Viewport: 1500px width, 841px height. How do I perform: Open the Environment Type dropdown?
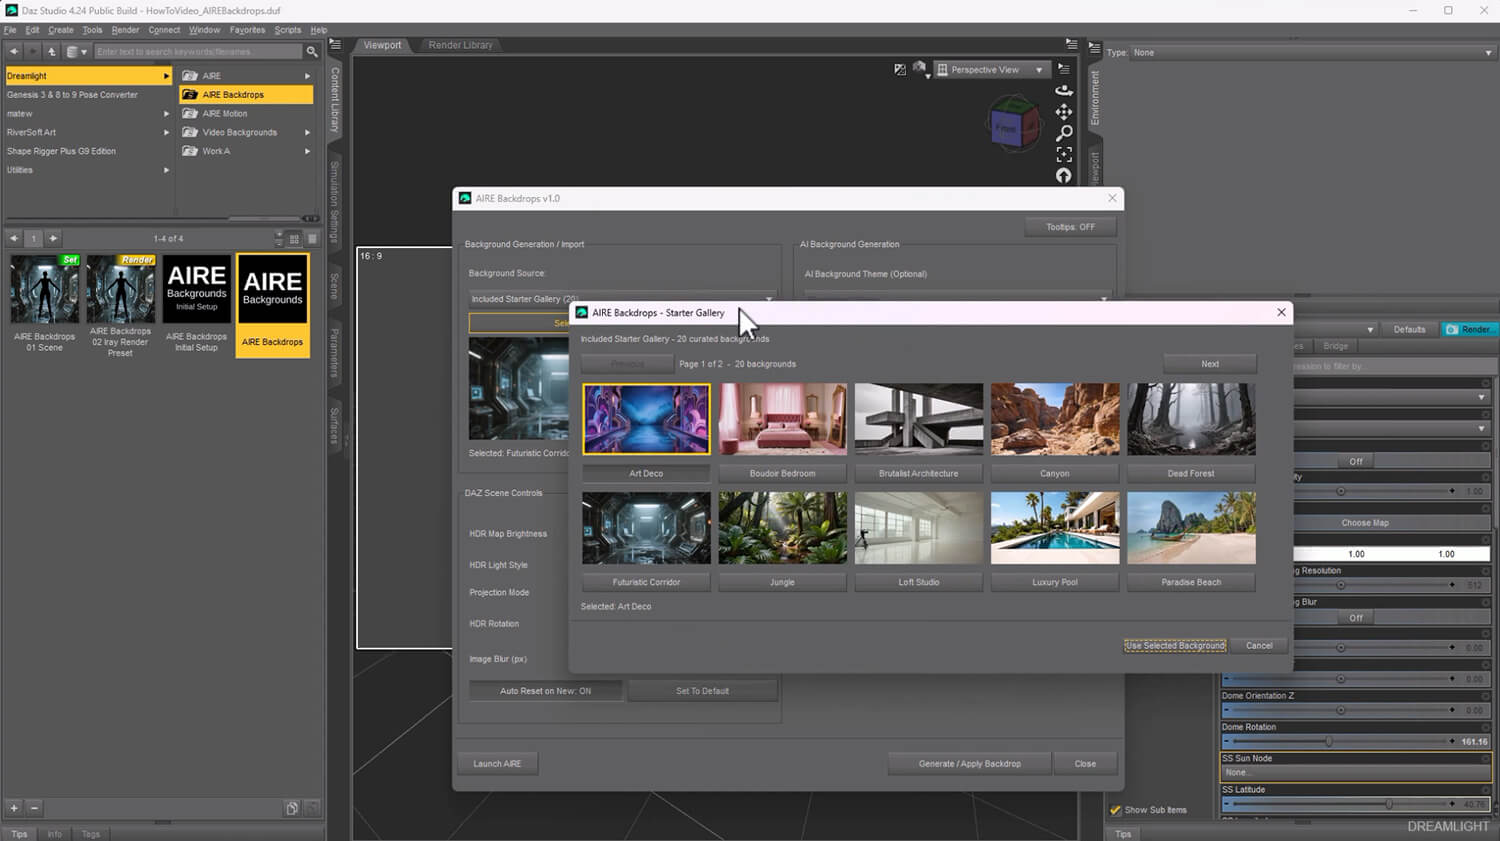tap(1313, 53)
